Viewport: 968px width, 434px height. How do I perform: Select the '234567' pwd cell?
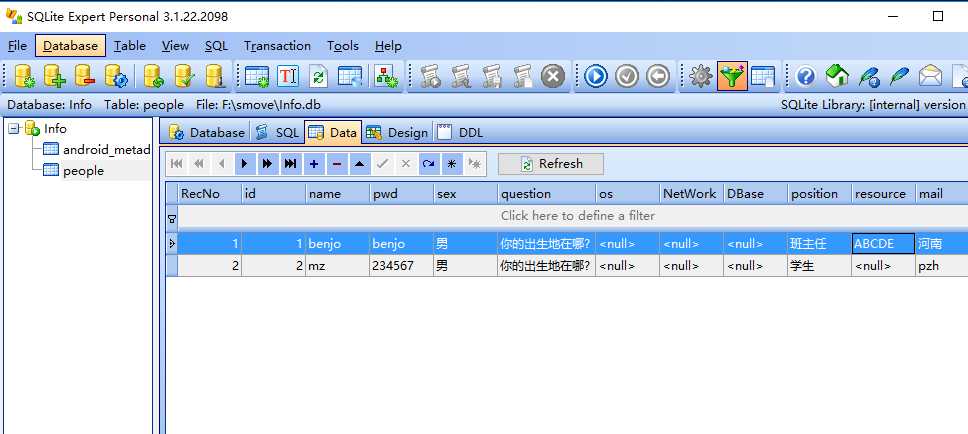(x=401, y=266)
